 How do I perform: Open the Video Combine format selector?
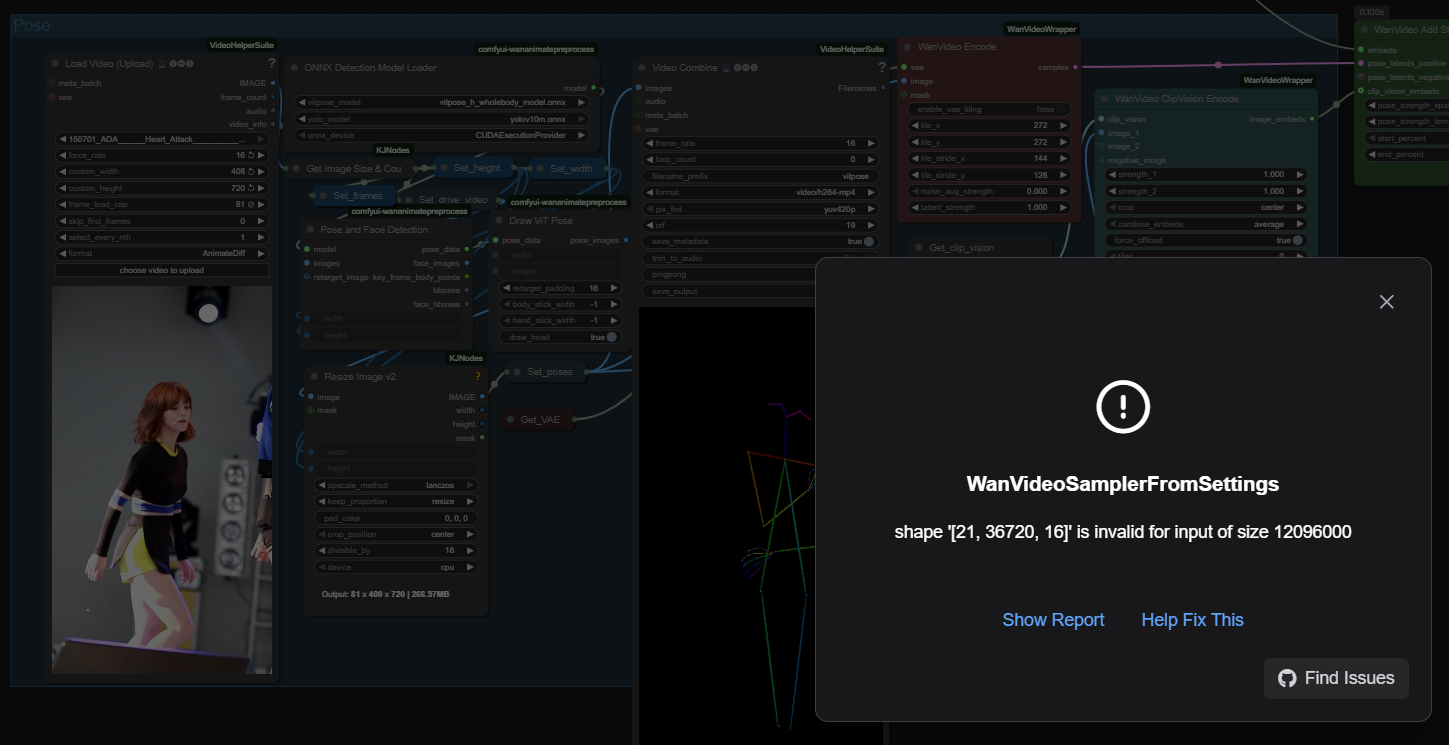[759, 192]
